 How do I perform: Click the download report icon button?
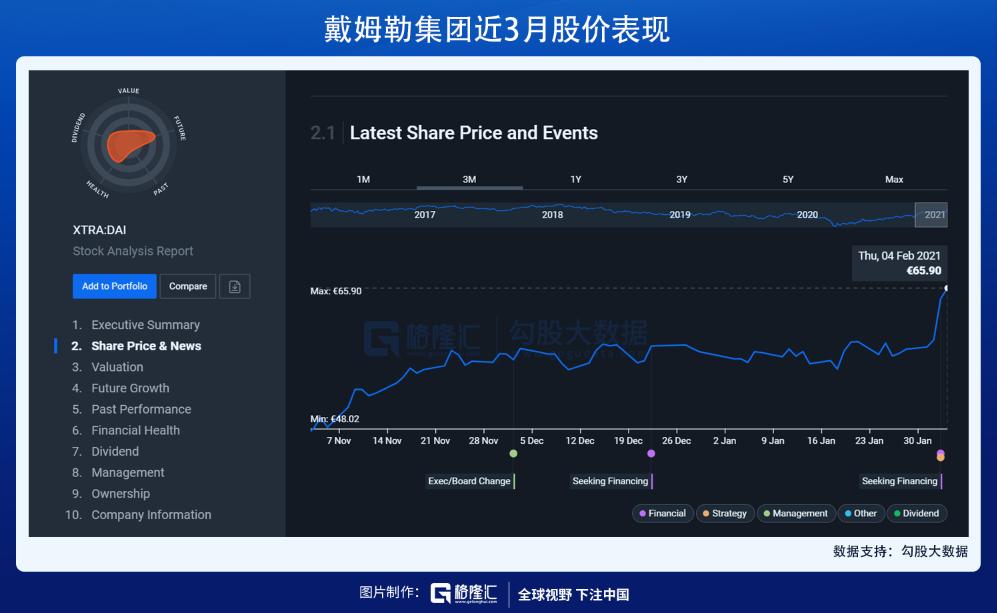click(235, 287)
